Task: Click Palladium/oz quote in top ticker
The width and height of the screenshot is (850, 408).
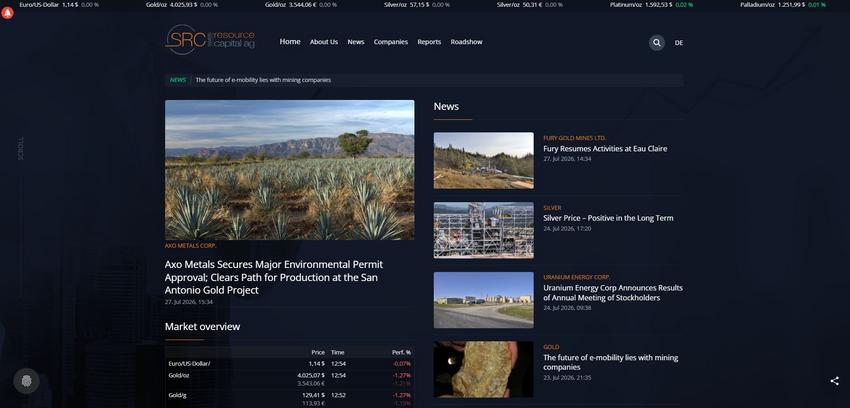Action: 783,4
